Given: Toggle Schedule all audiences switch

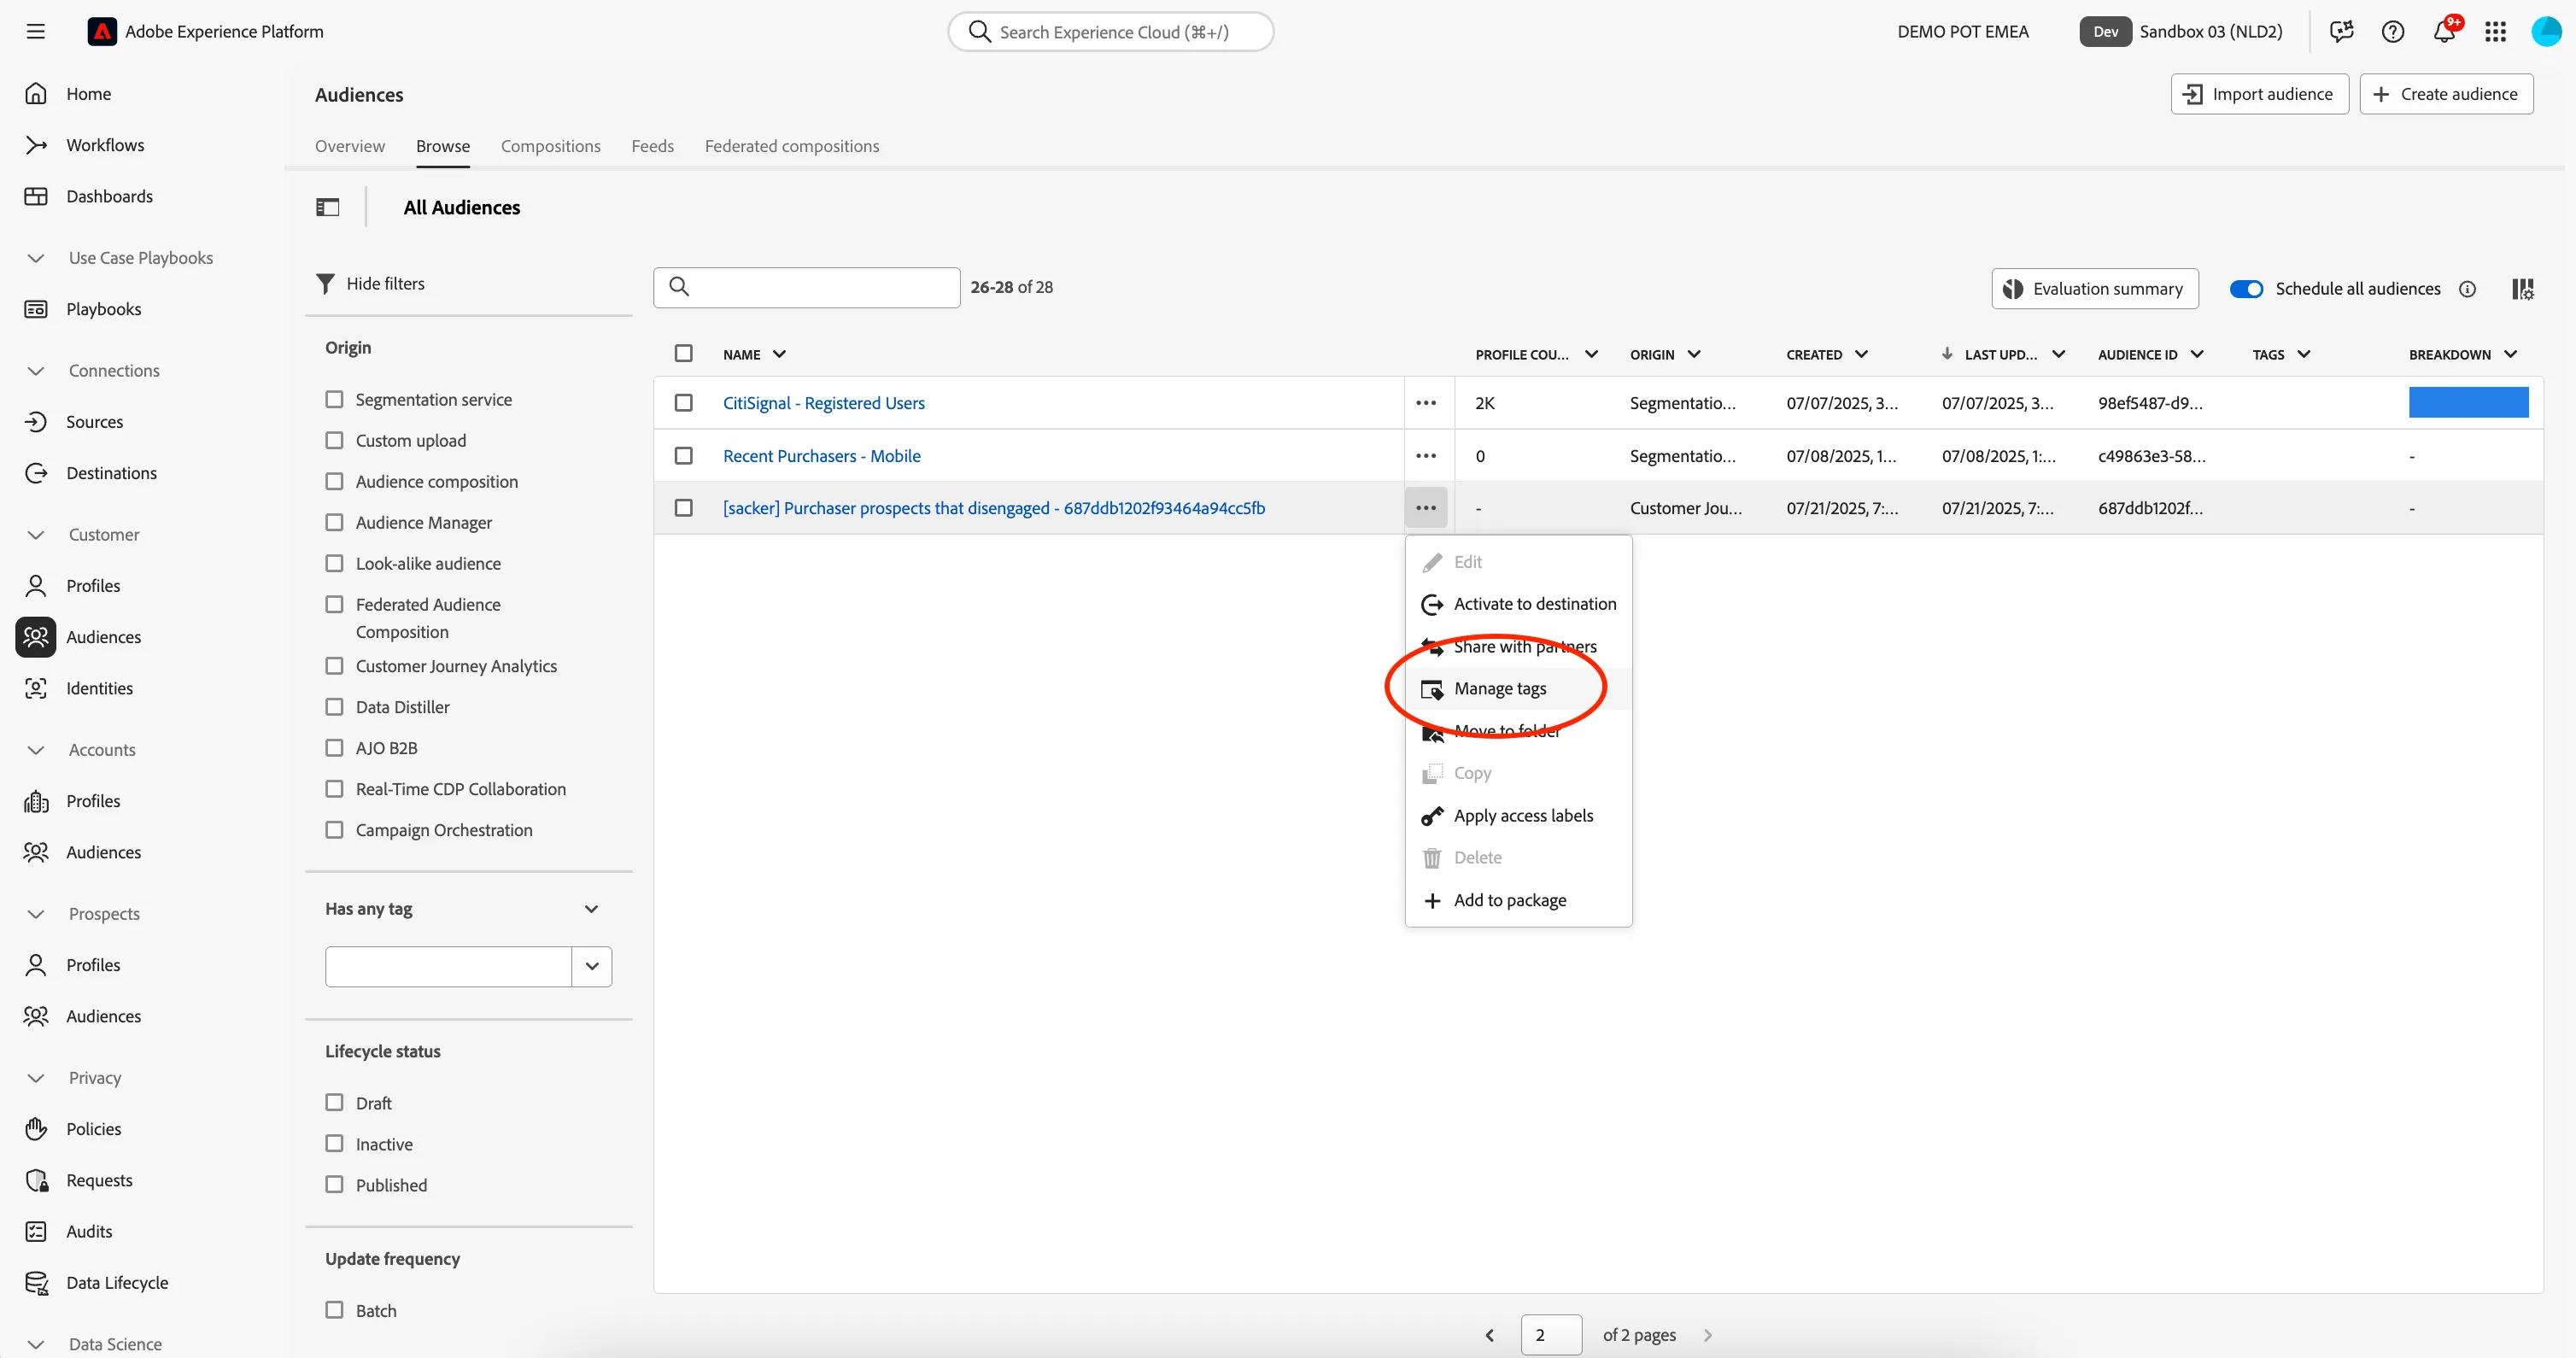Looking at the screenshot, I should point(2246,289).
